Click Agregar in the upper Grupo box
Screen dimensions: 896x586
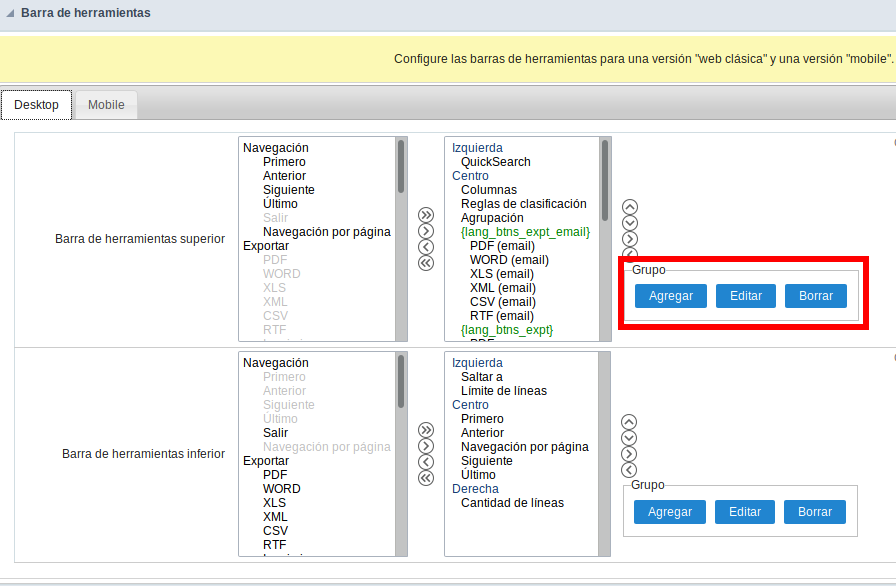click(x=670, y=296)
